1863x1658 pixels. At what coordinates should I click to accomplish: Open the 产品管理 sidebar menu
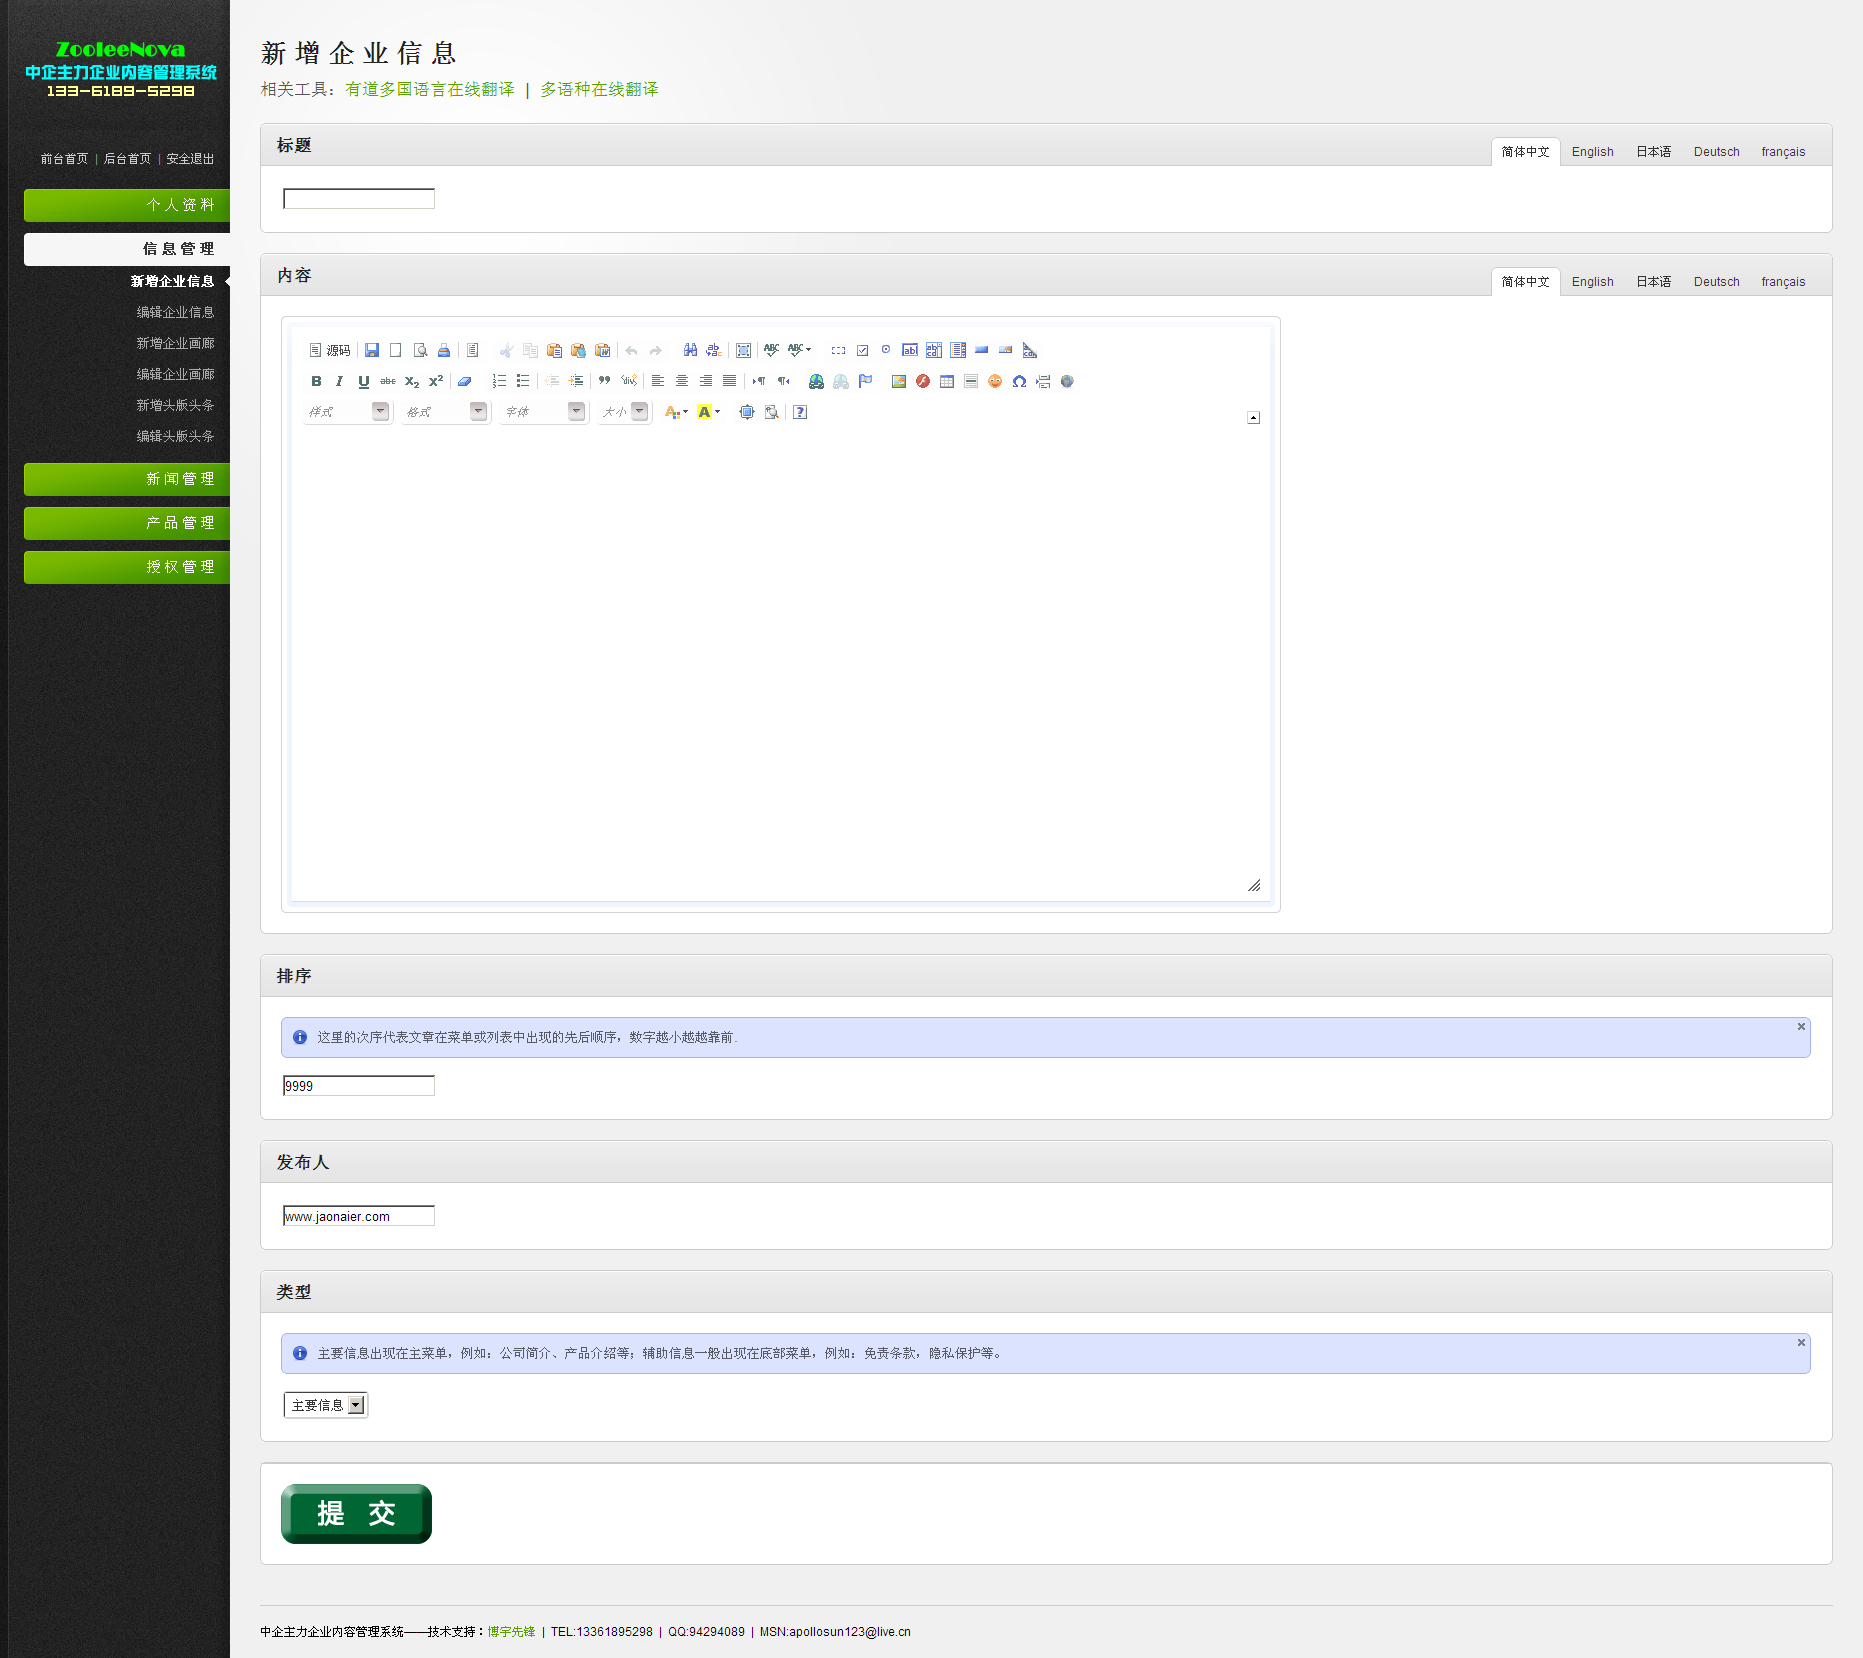click(127, 523)
